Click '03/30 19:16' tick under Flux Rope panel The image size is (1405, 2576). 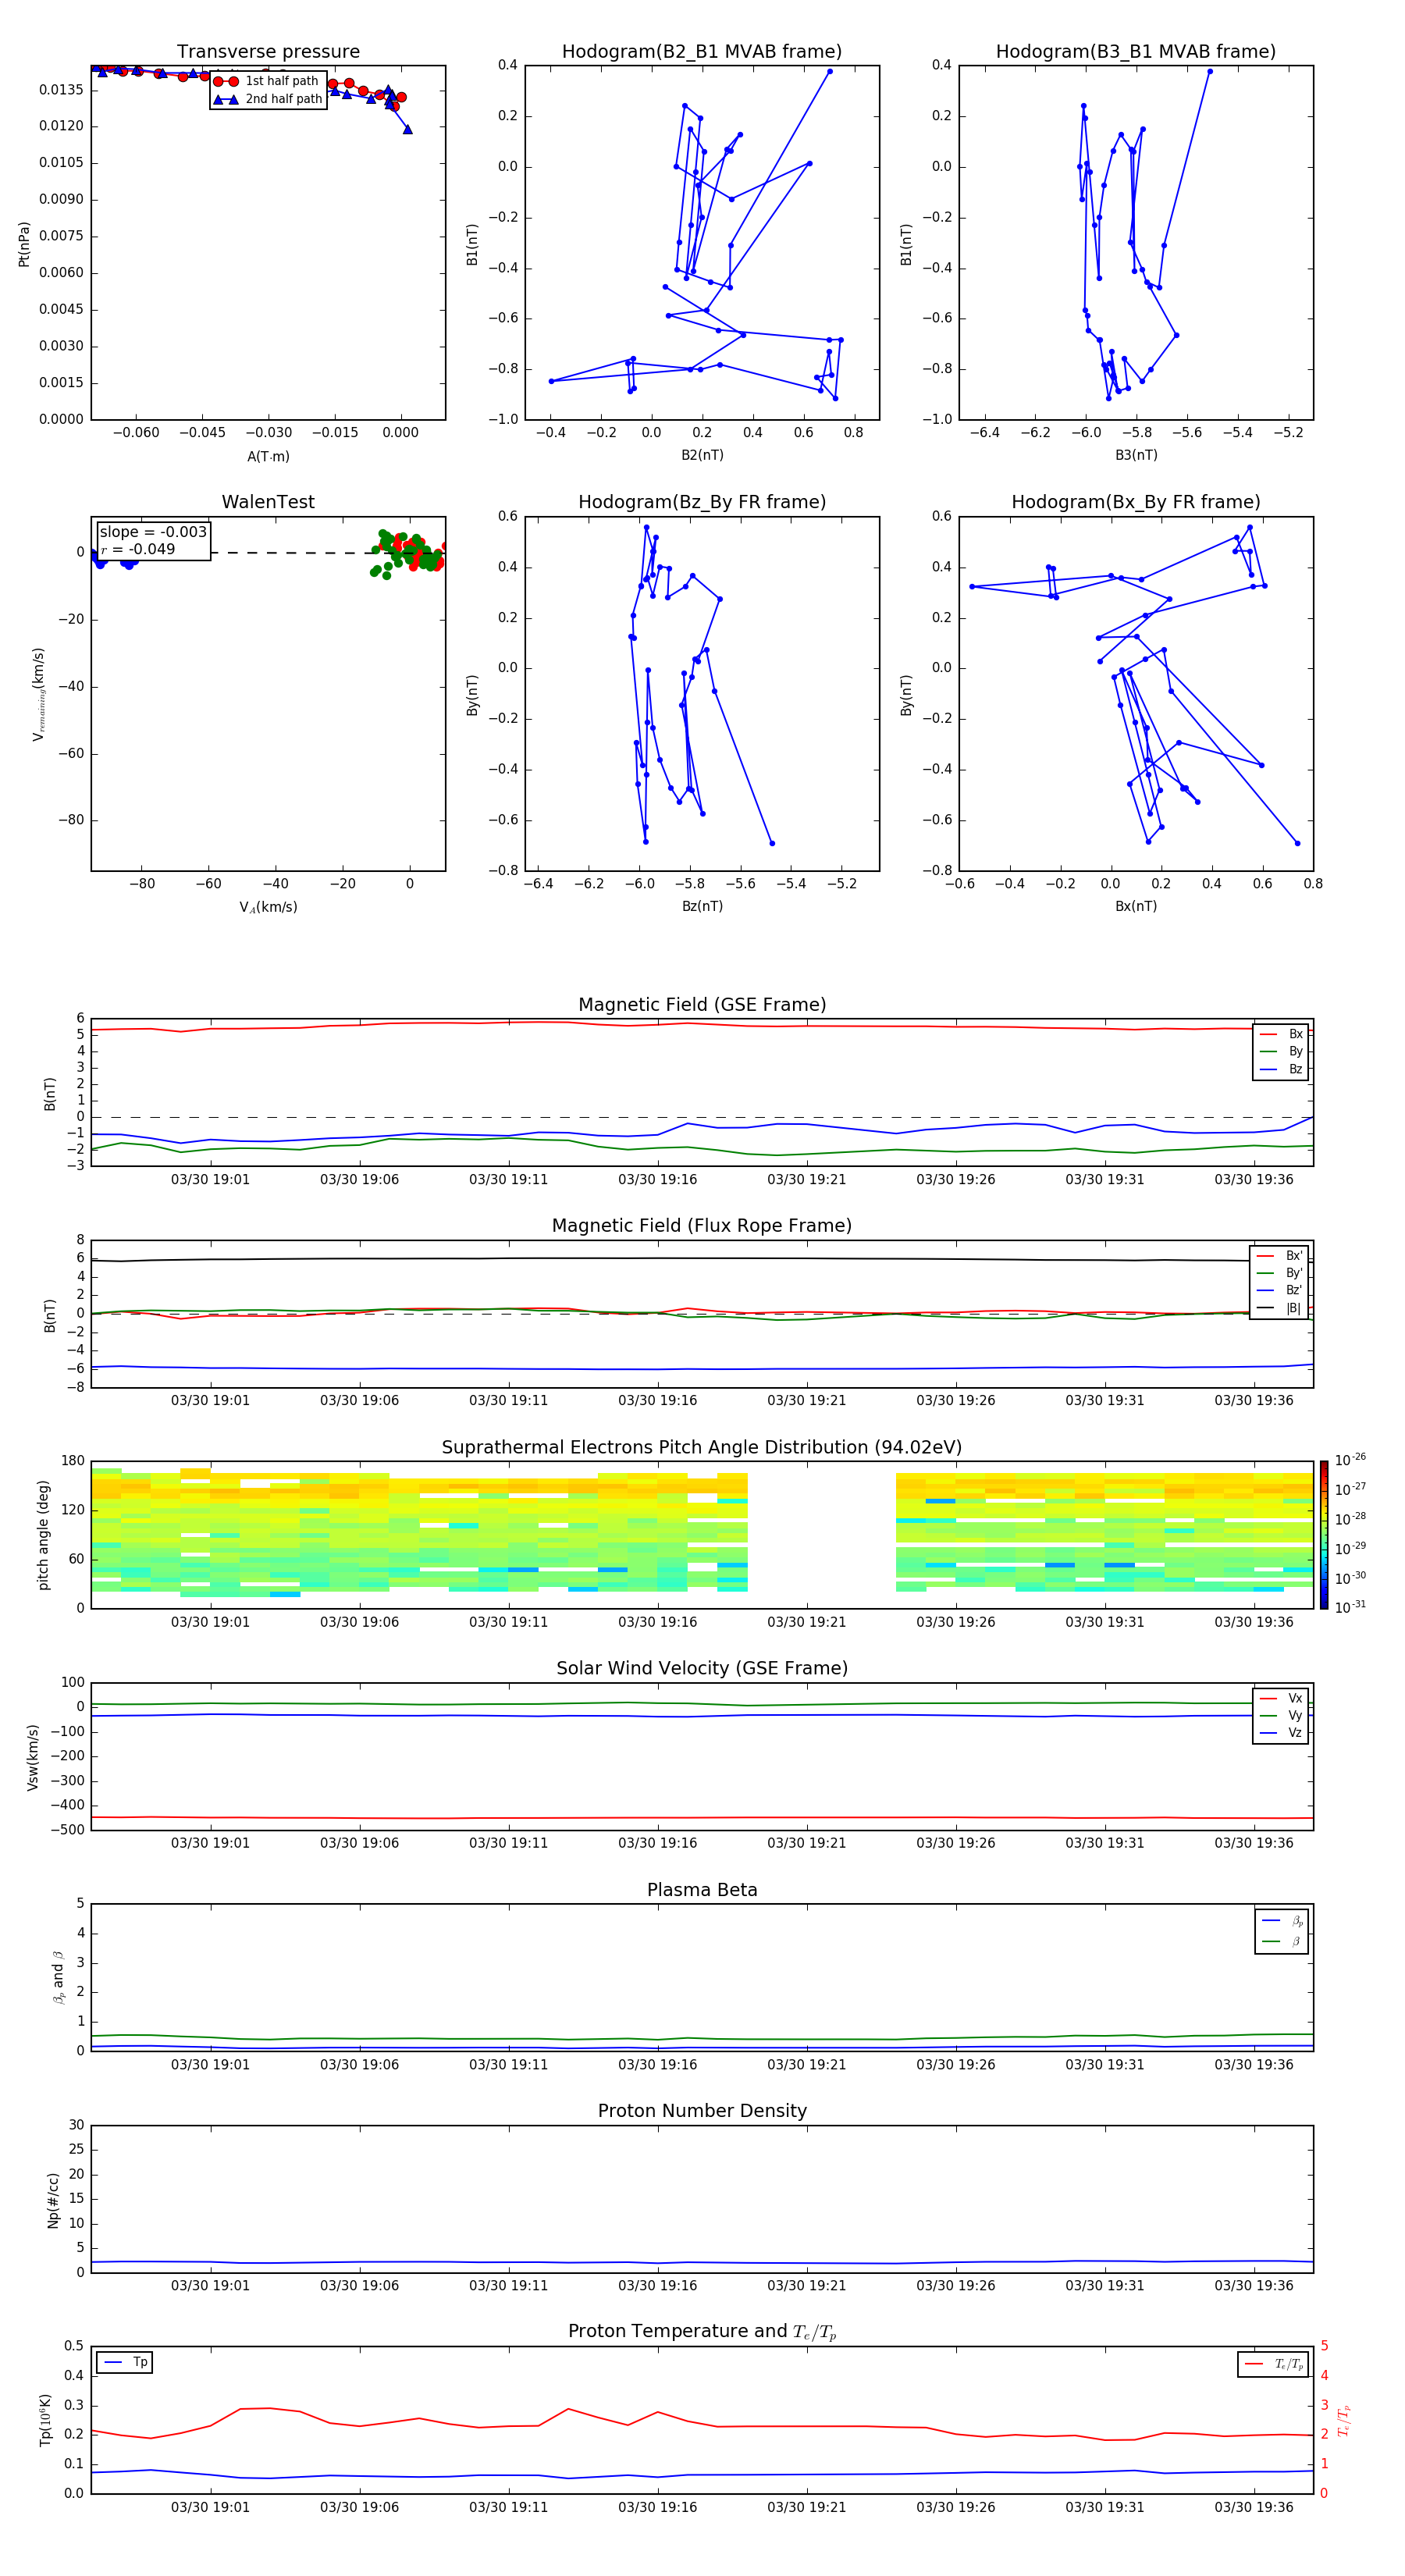(657, 1401)
